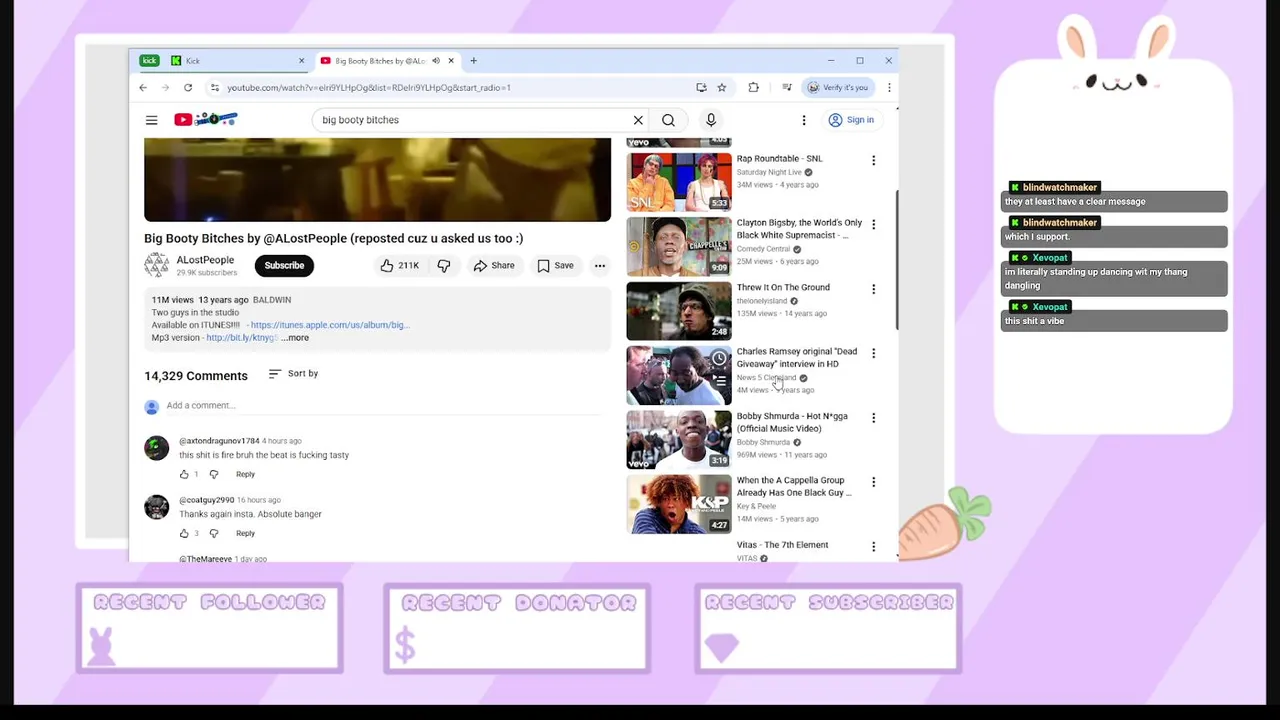The image size is (1280, 720).
Task: Go to YouTube home via logo
Action: pos(205,120)
